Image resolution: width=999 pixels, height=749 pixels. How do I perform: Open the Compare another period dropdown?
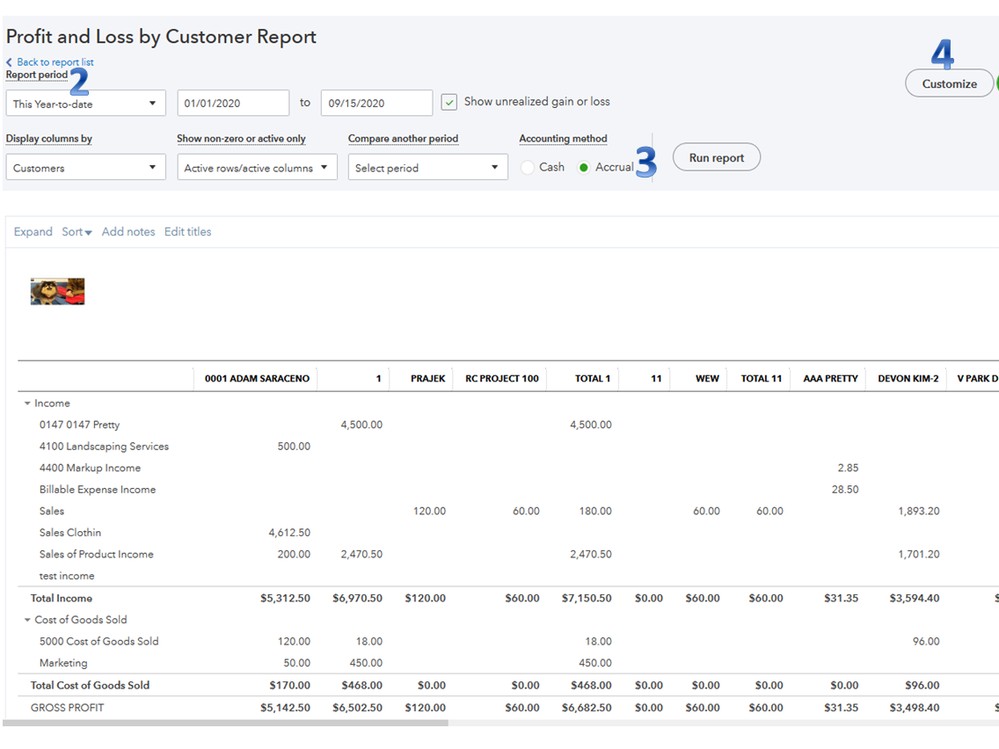[x=428, y=168]
